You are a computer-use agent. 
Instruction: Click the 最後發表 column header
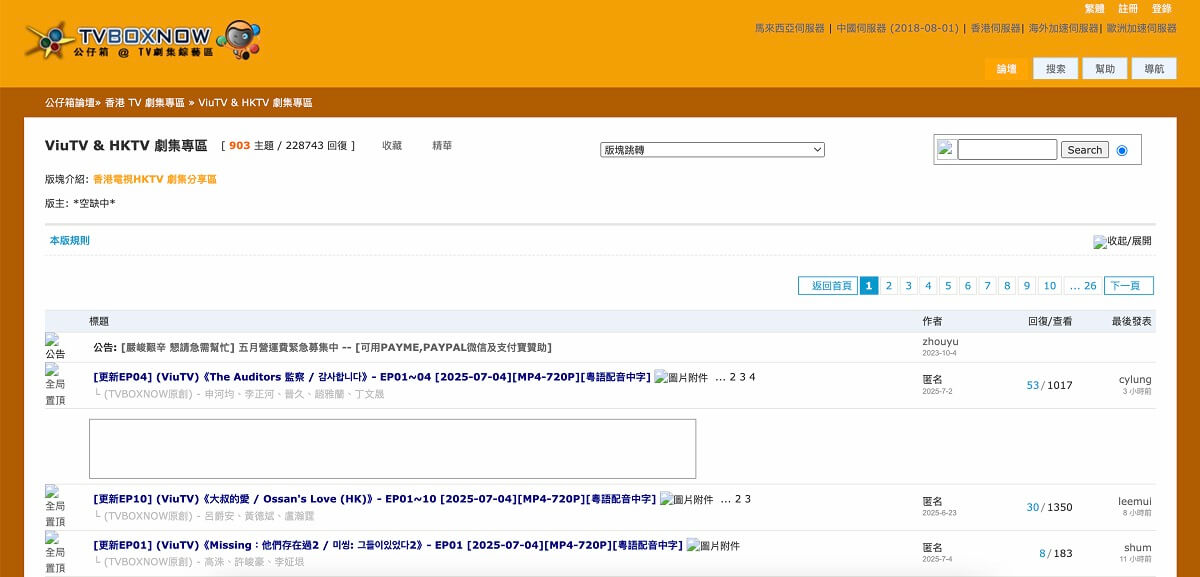click(1131, 321)
